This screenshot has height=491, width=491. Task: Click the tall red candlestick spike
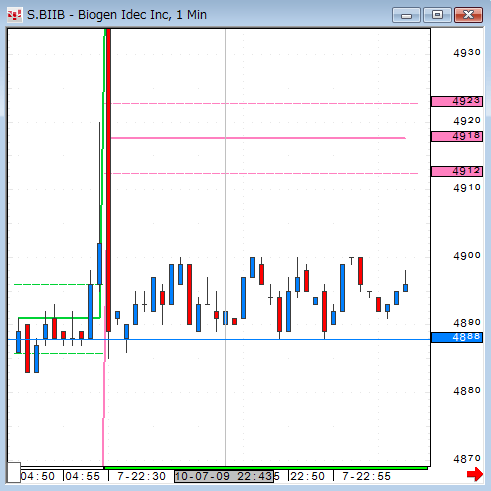pos(108,180)
